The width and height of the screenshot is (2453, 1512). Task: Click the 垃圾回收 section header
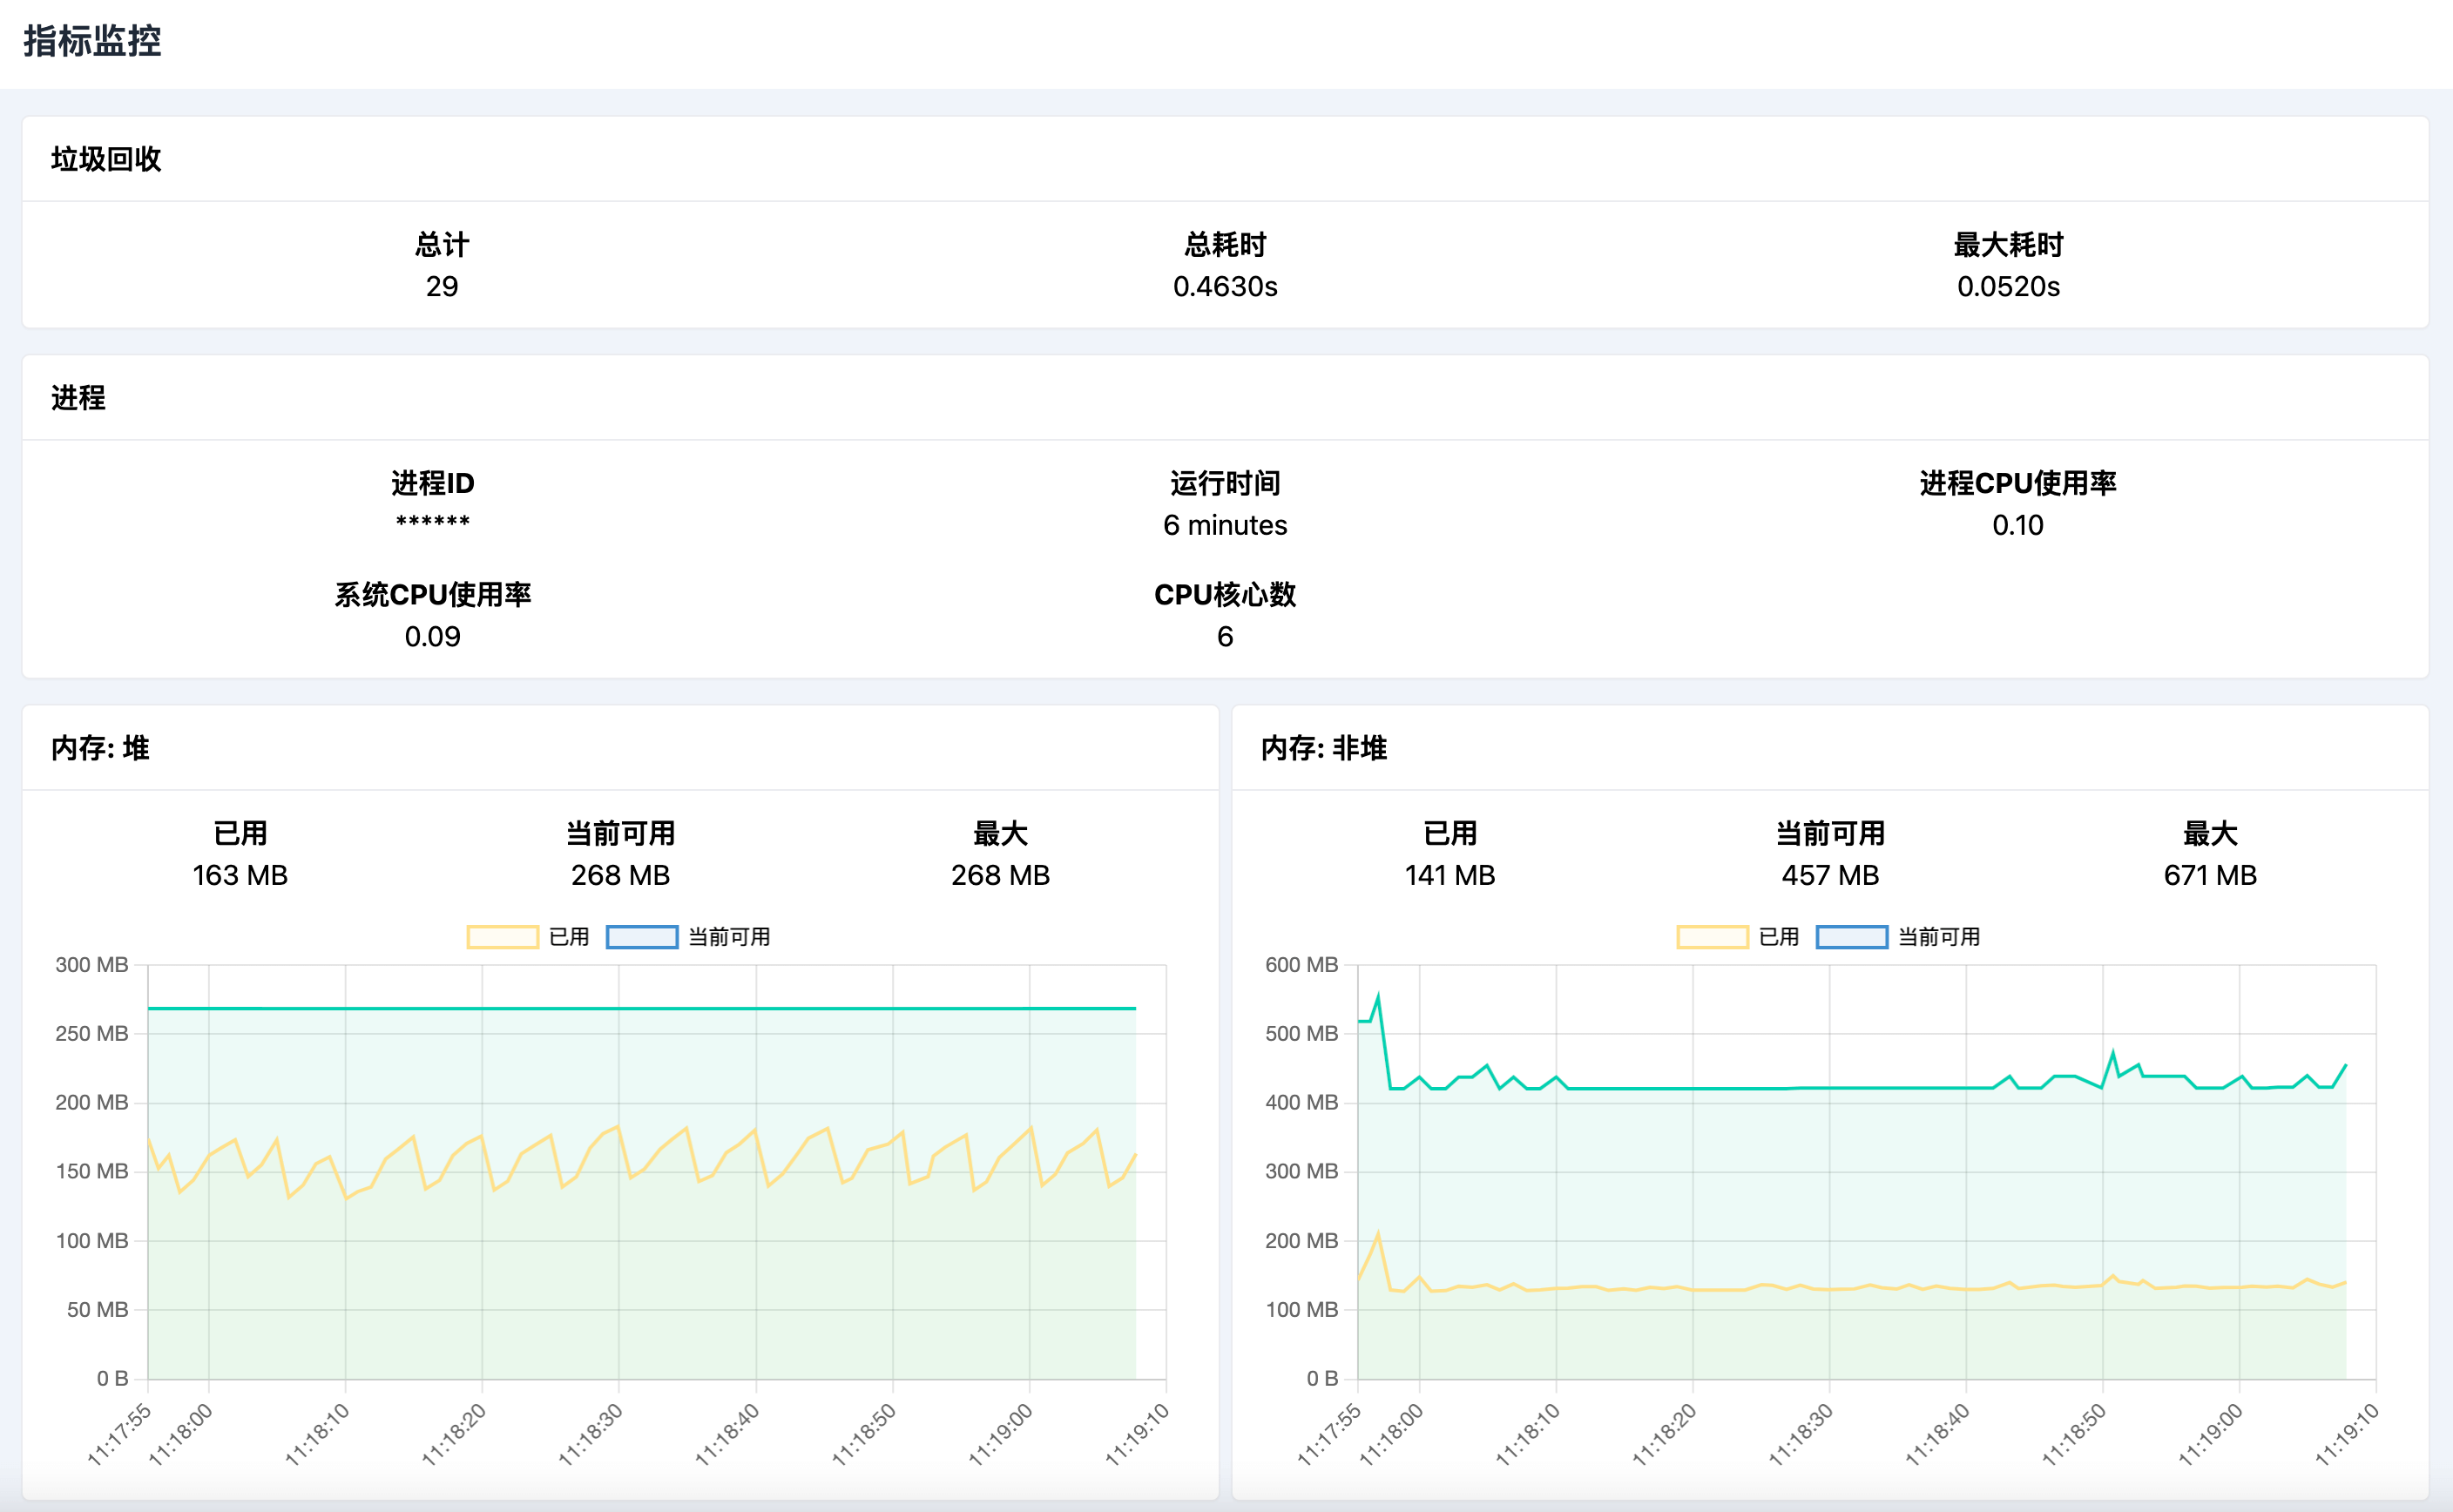106,159
